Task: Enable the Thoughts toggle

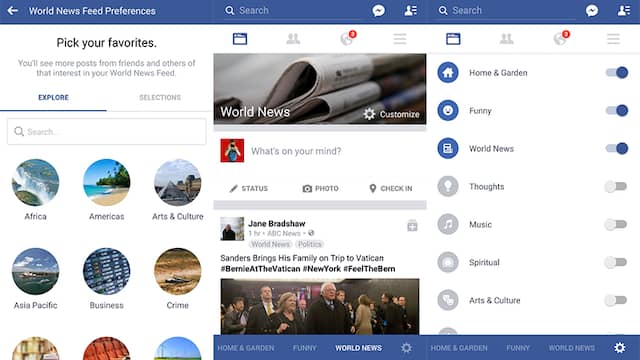Action: [616, 187]
